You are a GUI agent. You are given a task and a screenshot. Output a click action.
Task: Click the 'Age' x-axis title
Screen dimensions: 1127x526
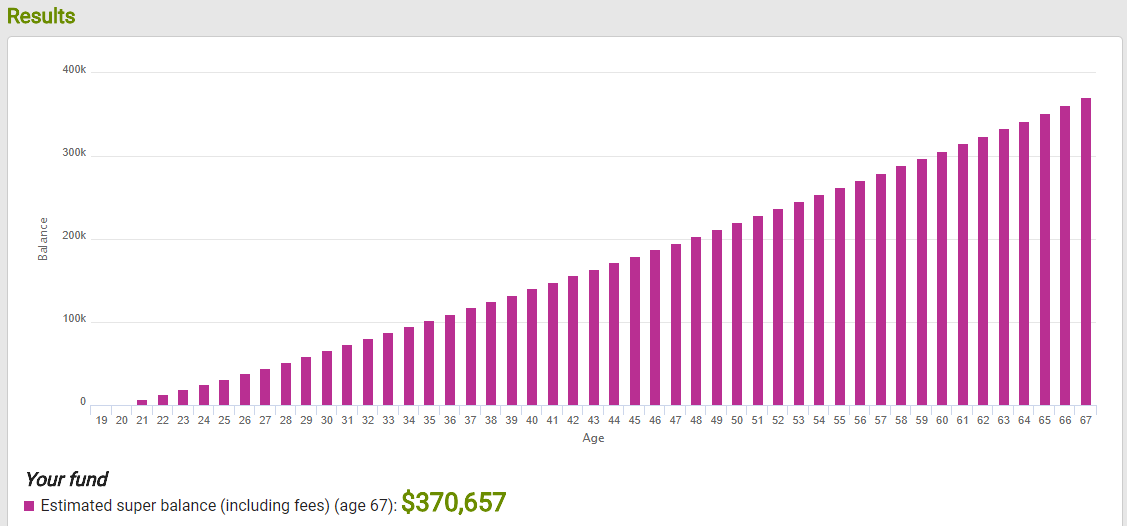tap(594, 438)
